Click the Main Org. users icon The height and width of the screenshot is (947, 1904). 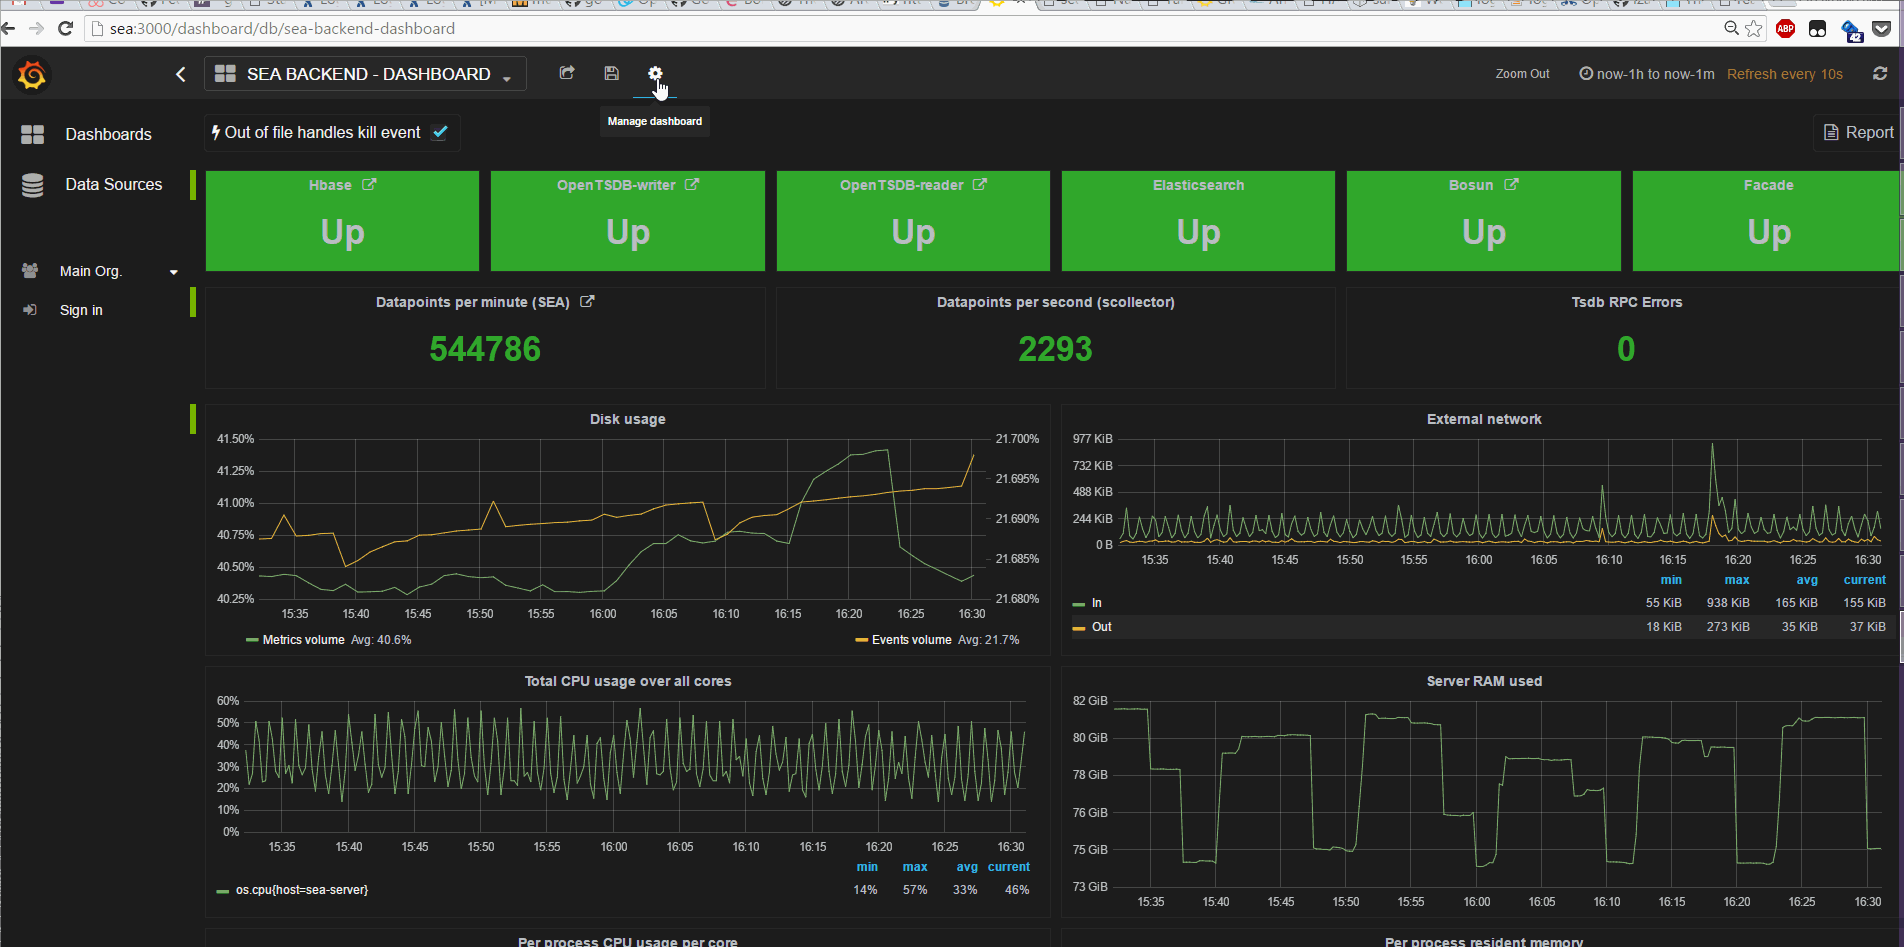(x=30, y=271)
